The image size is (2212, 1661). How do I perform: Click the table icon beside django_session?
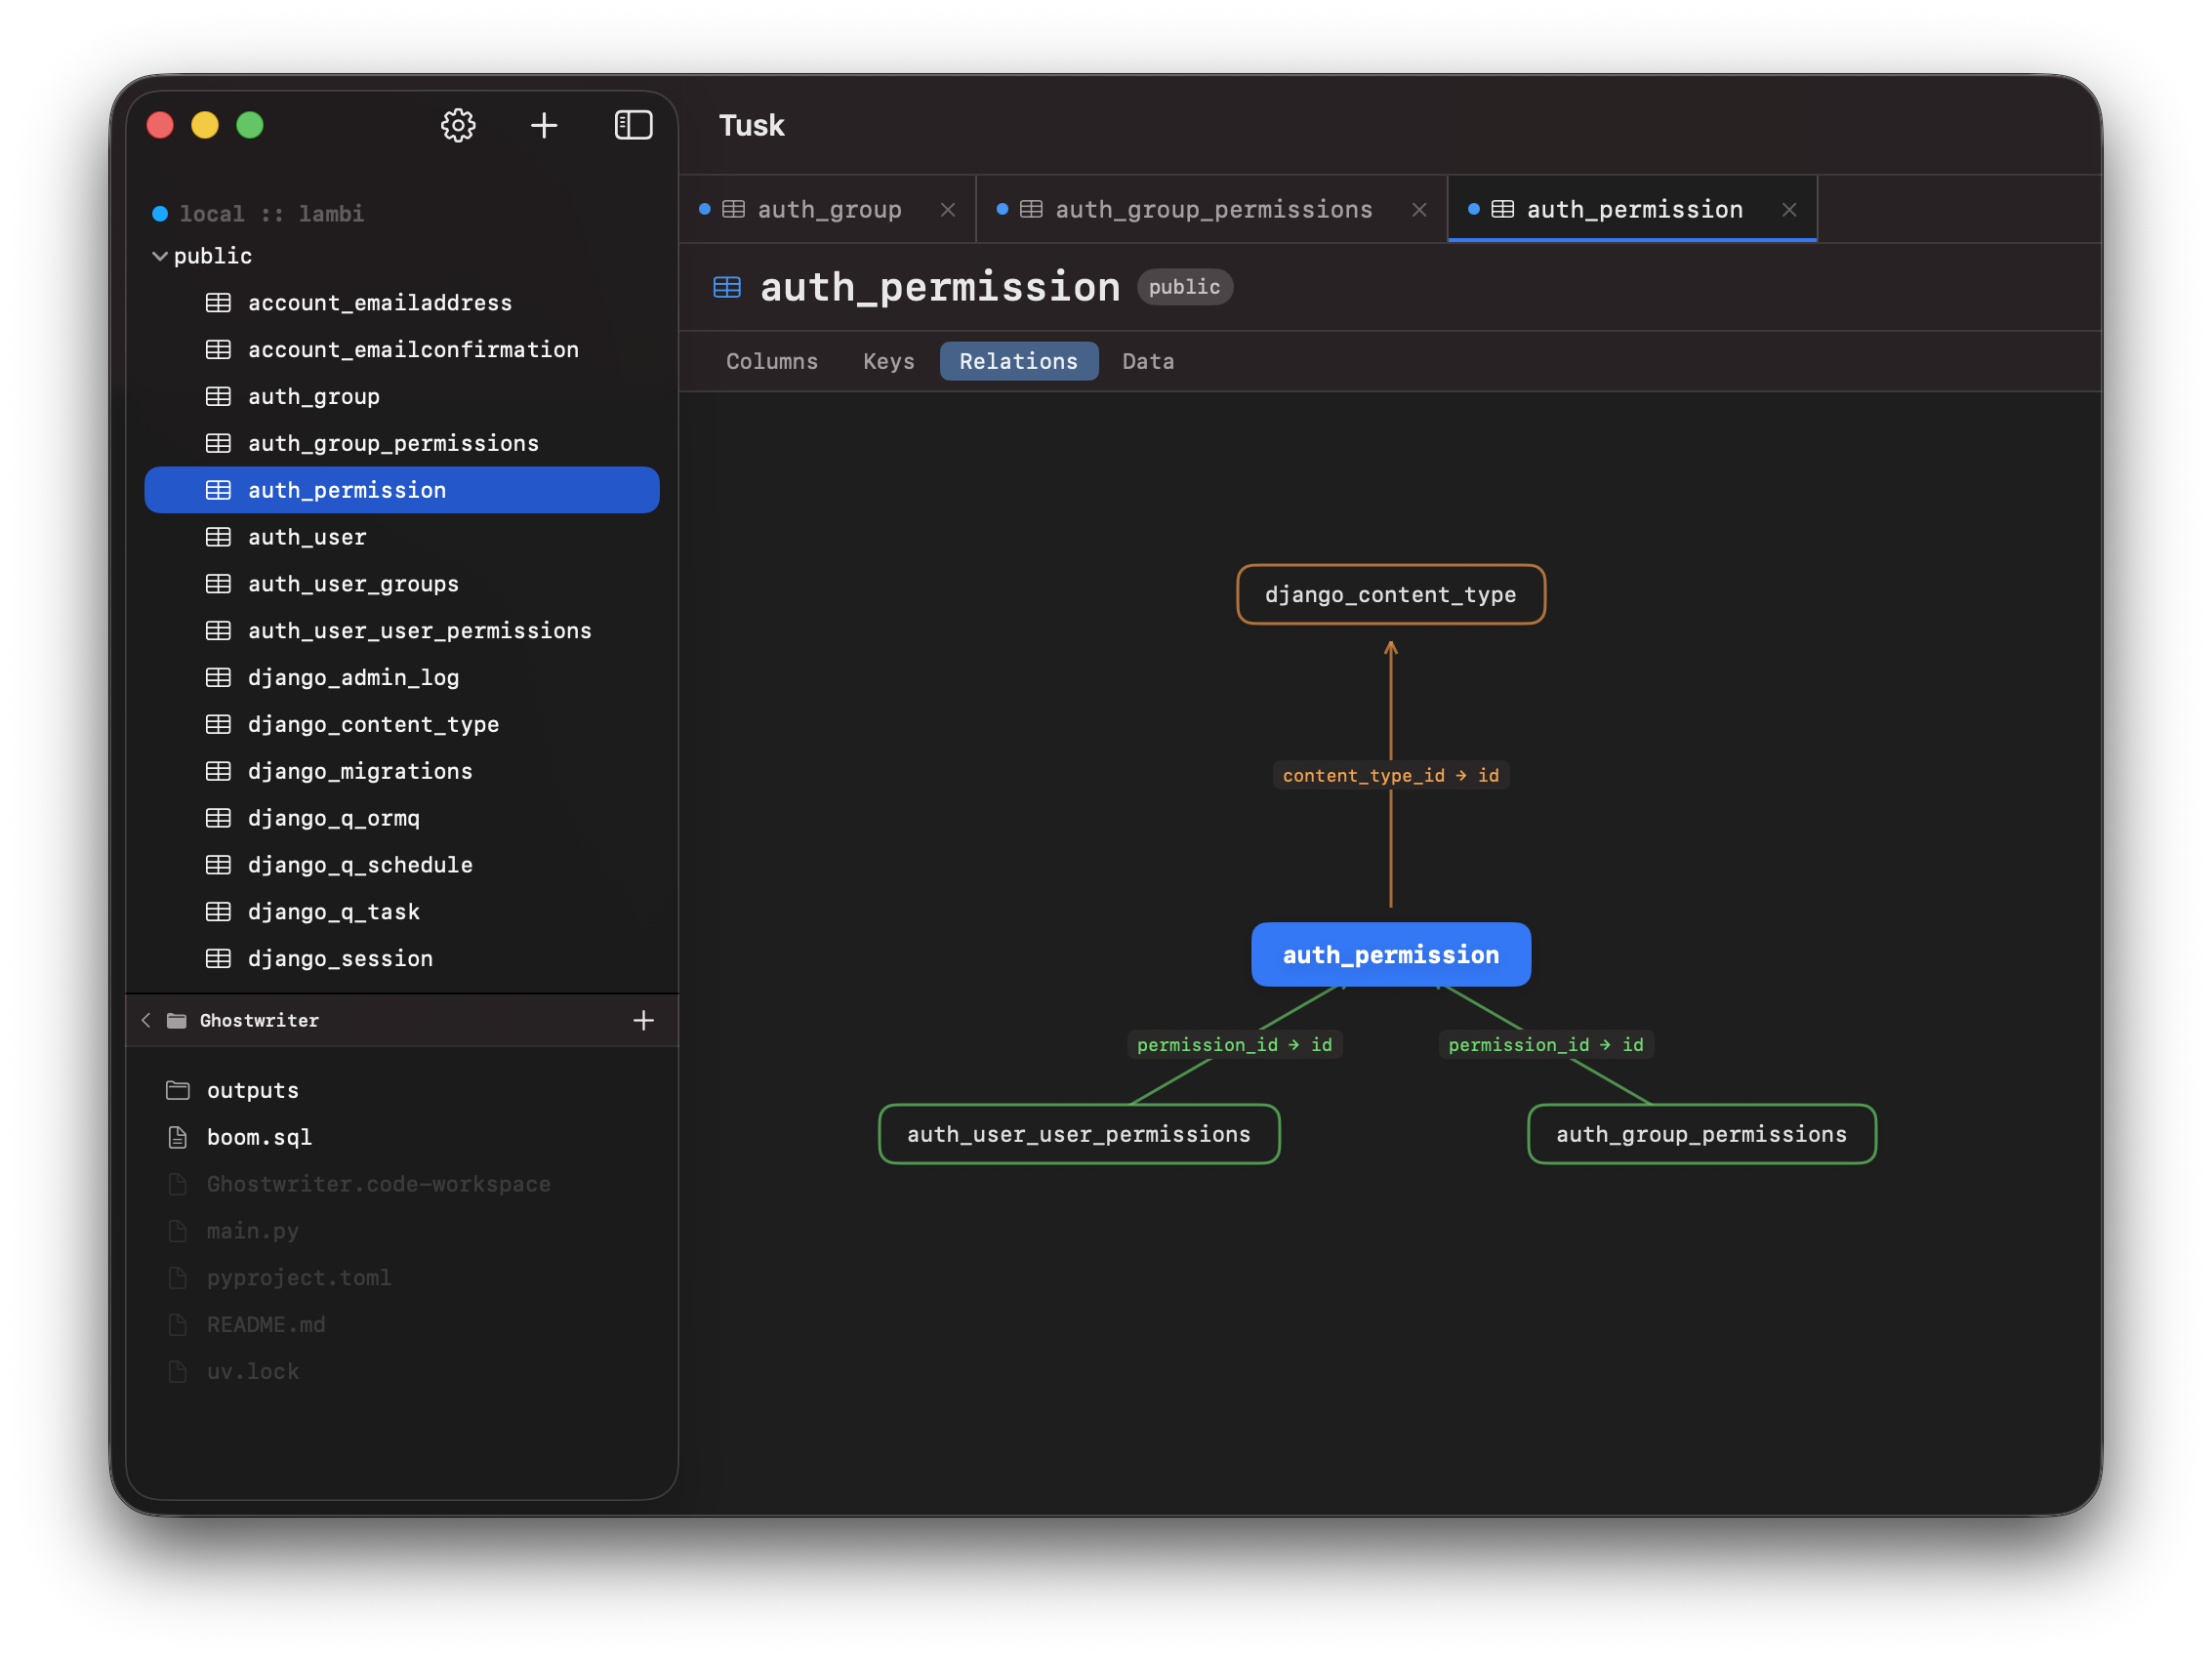click(x=218, y=958)
